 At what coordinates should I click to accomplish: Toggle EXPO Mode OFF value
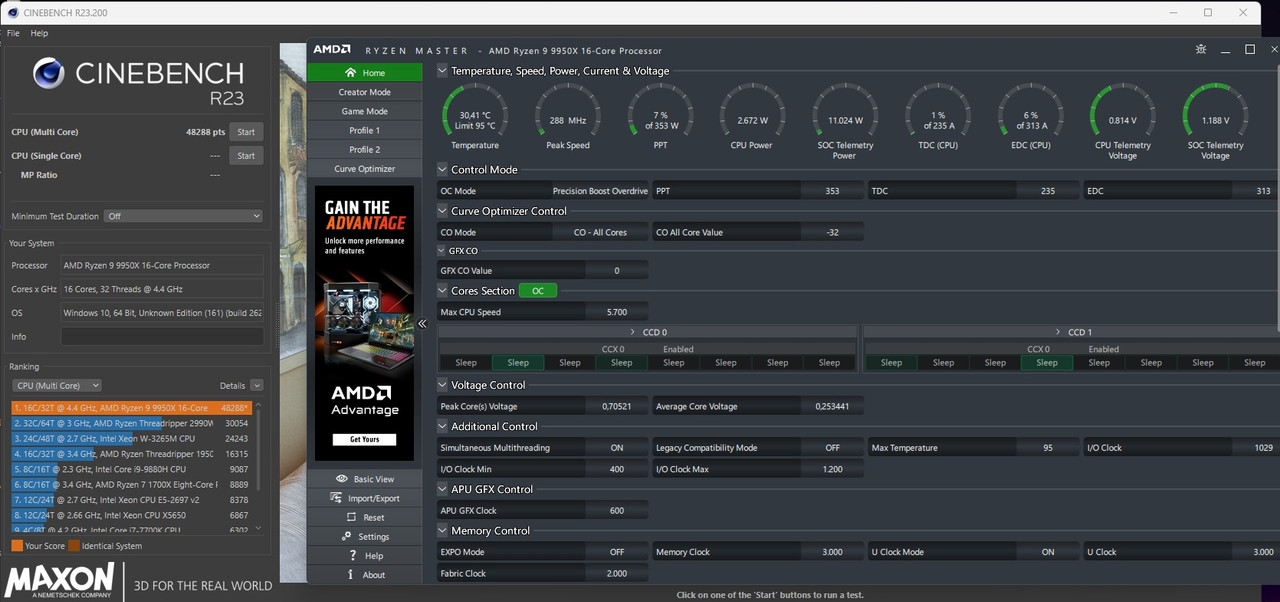pos(617,552)
